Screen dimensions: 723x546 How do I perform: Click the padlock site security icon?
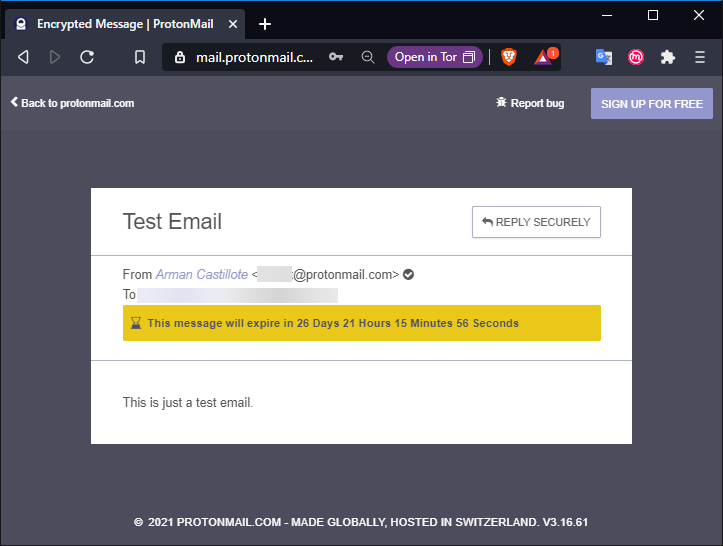click(x=180, y=57)
